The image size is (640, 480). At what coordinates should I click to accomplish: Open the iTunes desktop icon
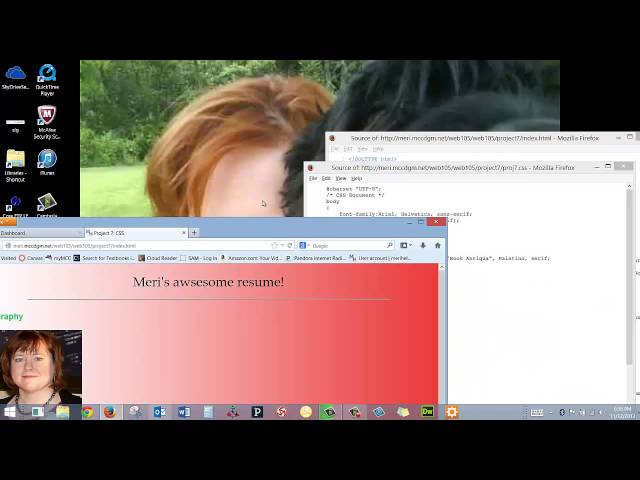[x=47, y=162]
